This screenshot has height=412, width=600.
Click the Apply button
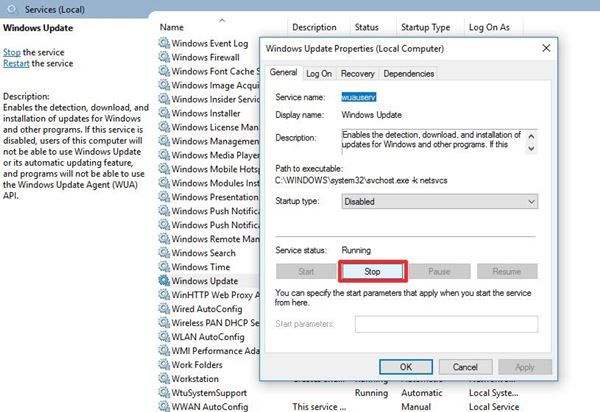click(525, 367)
